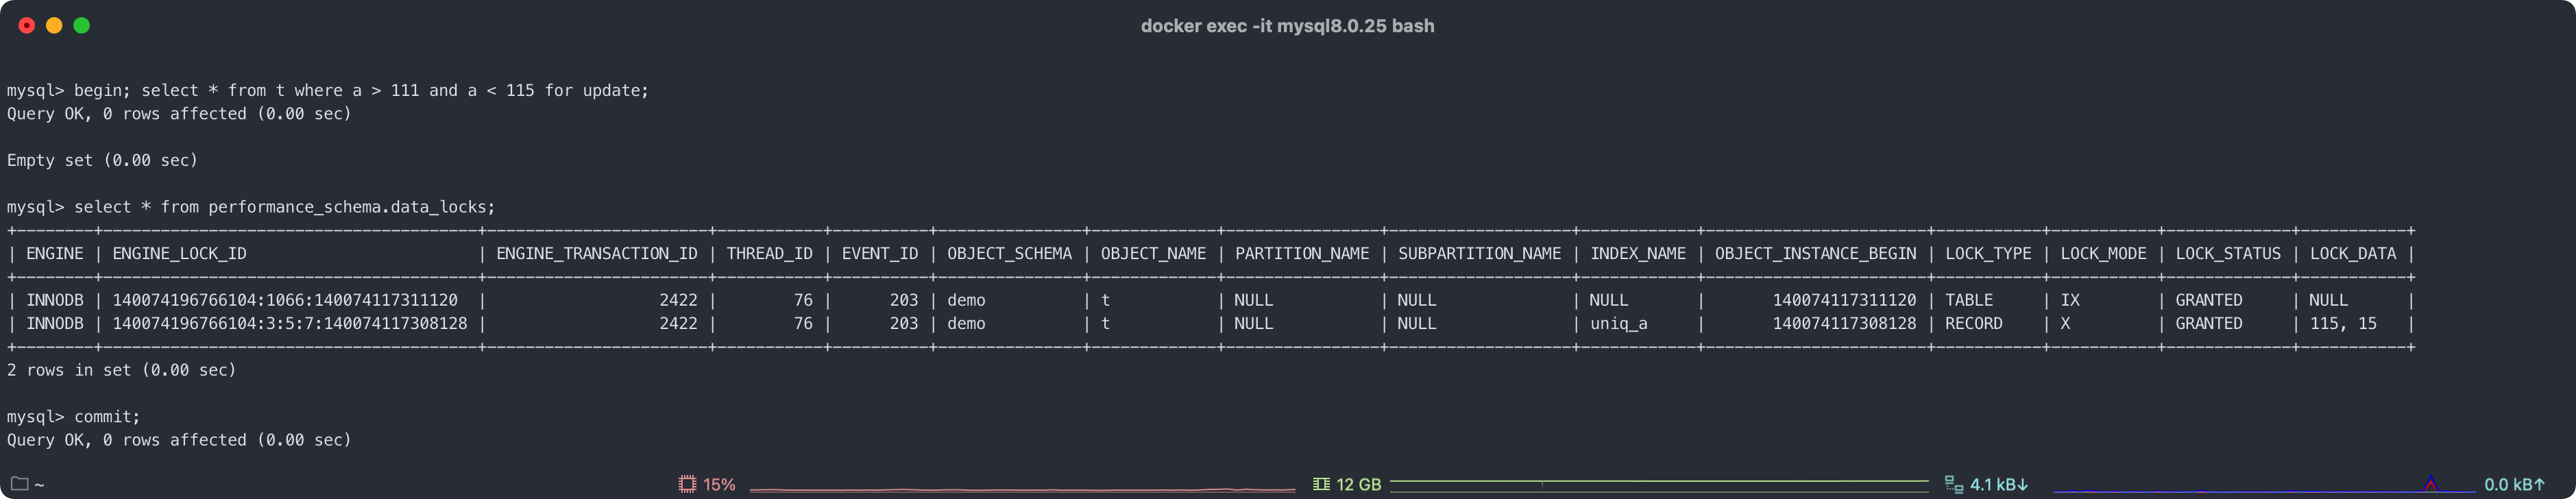Click the green memory usage graph
Screen dimensions: 2576x499
tap(1659, 483)
